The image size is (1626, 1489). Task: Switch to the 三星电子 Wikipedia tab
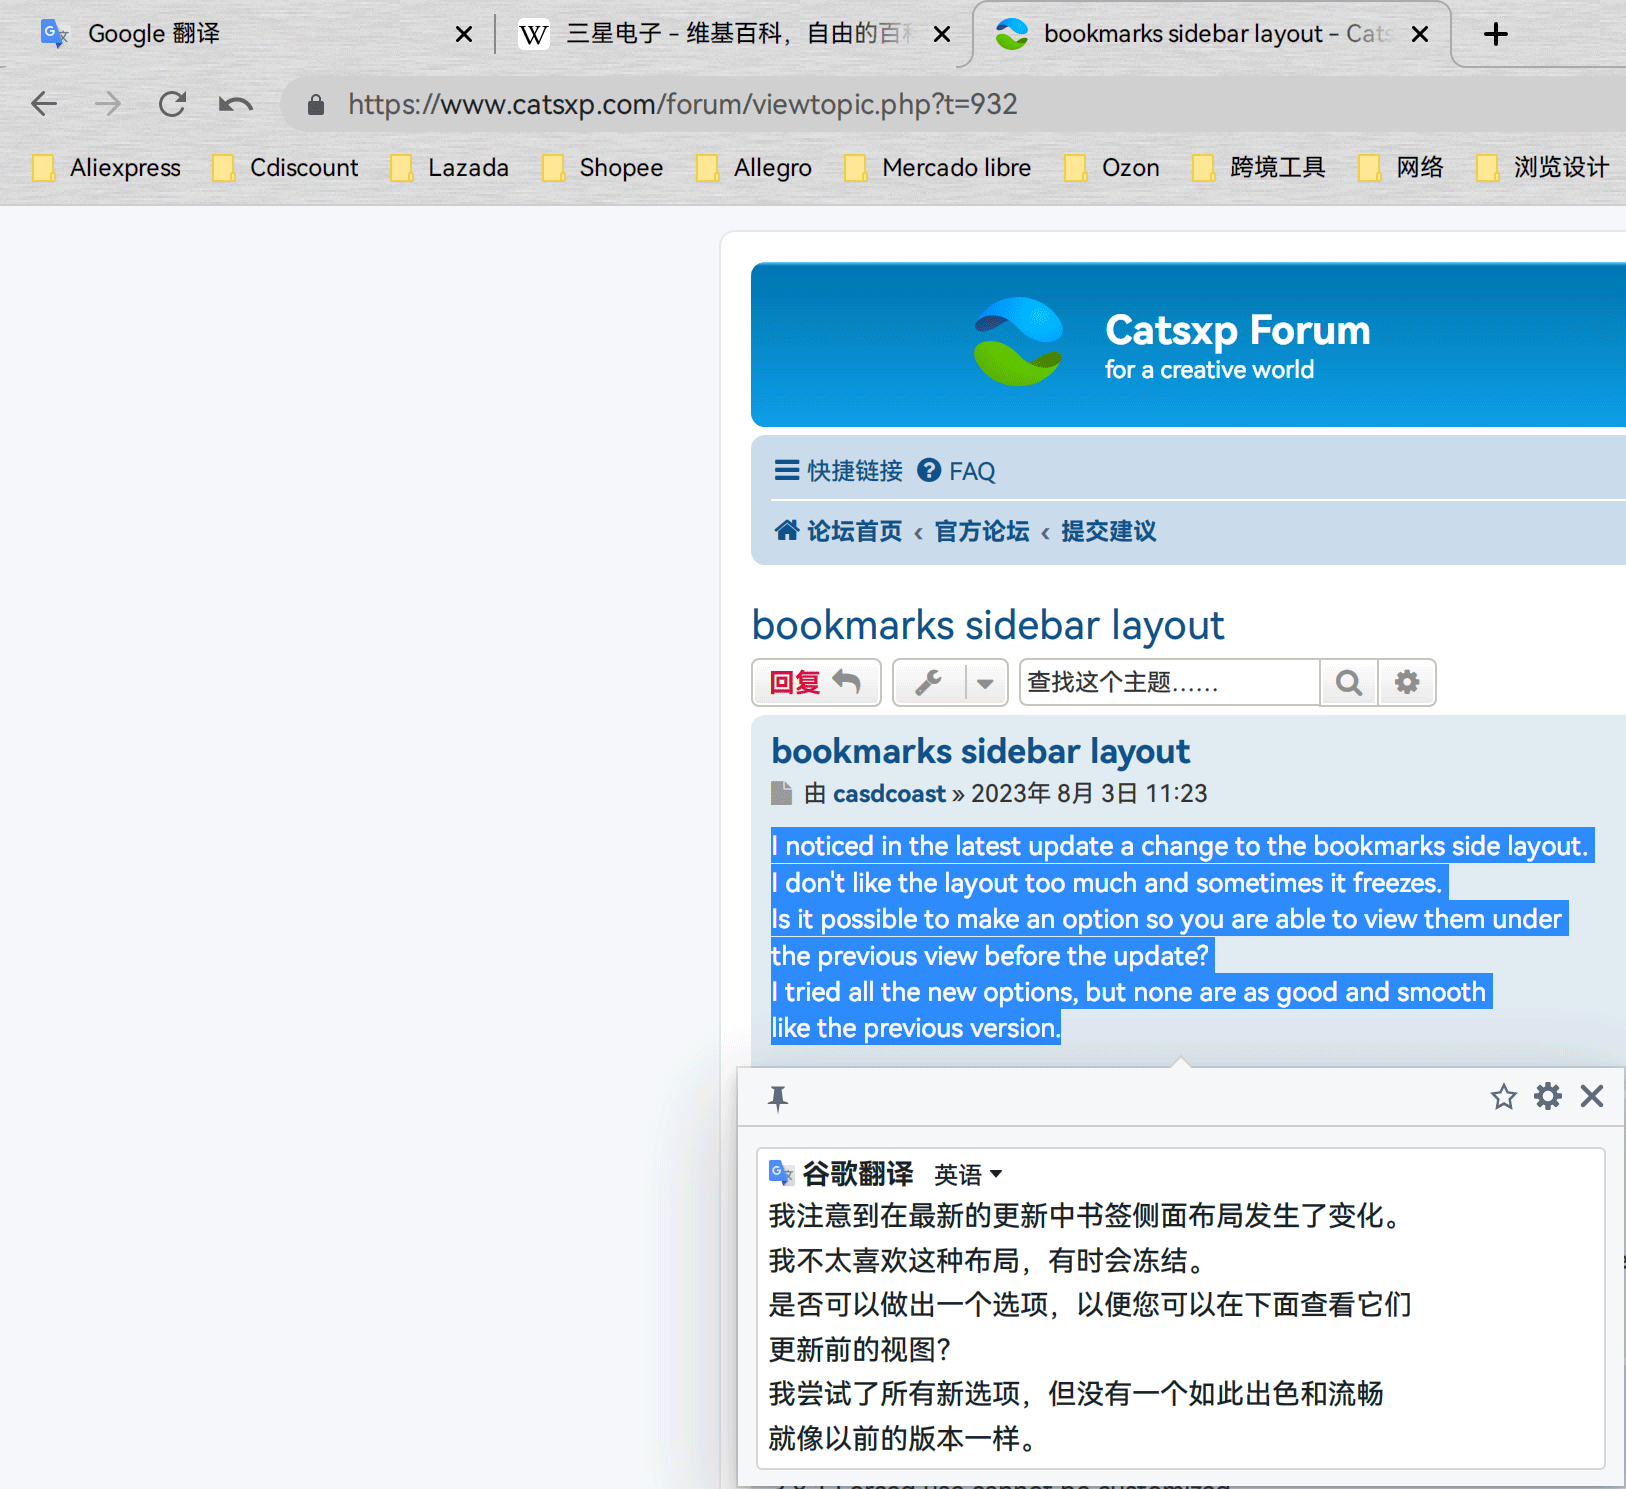tap(720, 34)
